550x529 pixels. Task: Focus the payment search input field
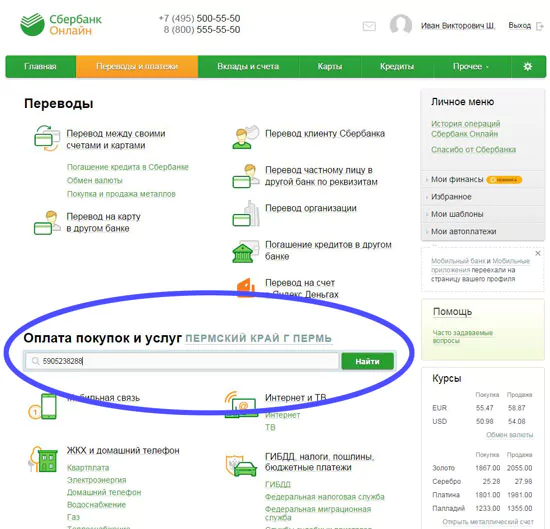coord(182,361)
